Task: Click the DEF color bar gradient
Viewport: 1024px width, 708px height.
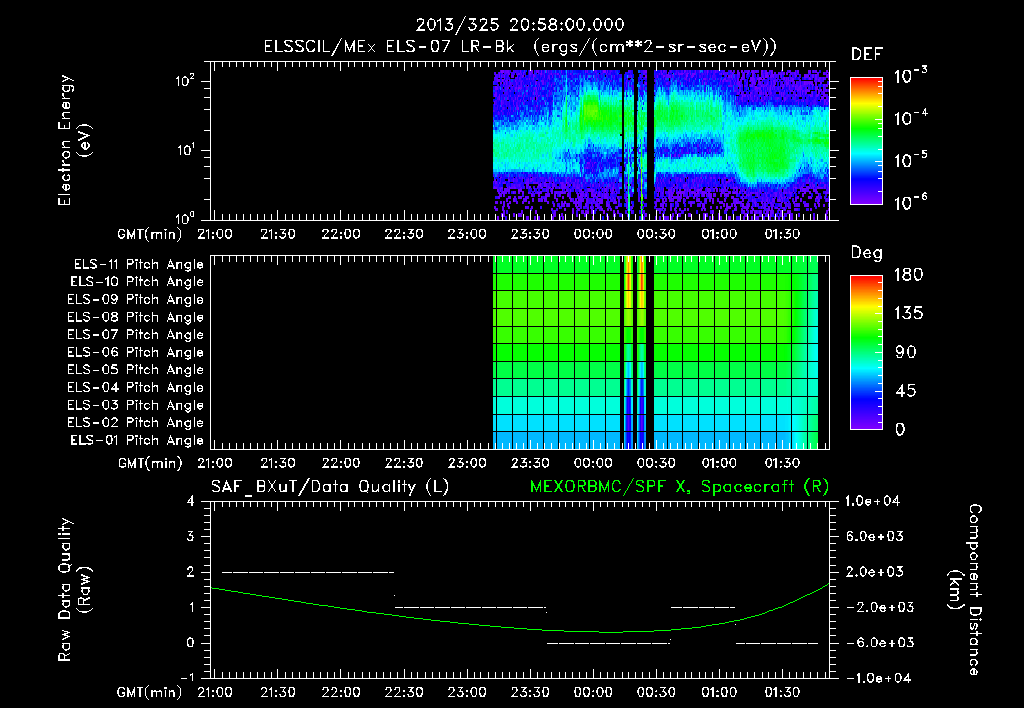Action: pyautogui.click(x=866, y=141)
